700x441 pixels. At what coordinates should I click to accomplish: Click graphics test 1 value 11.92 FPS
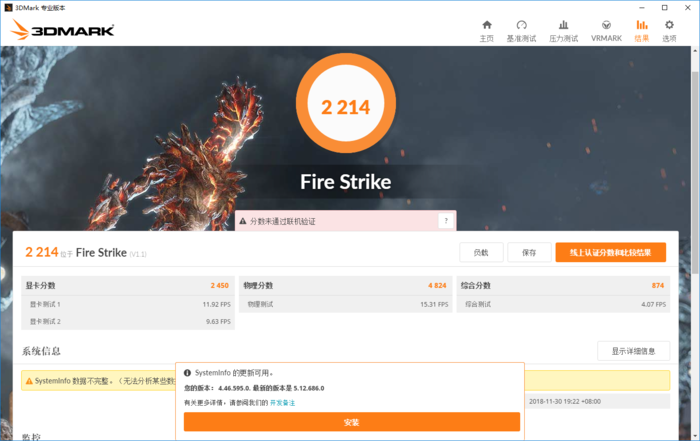217,304
